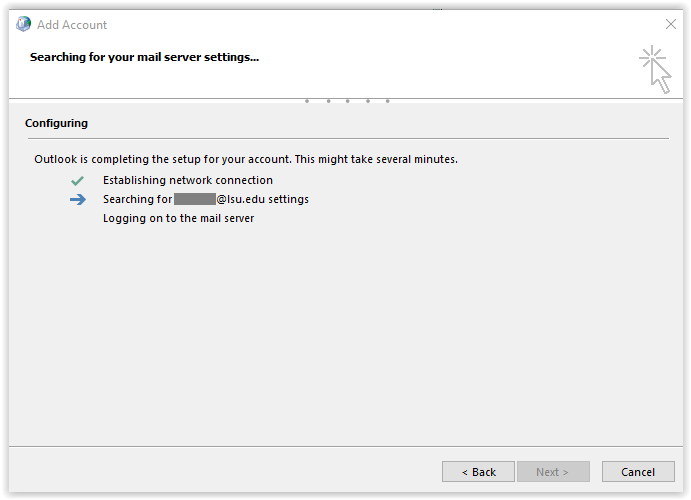This screenshot has height=500, width=691.
Task: Click the green checkmark beside Establishing network connection
Action: [77, 181]
